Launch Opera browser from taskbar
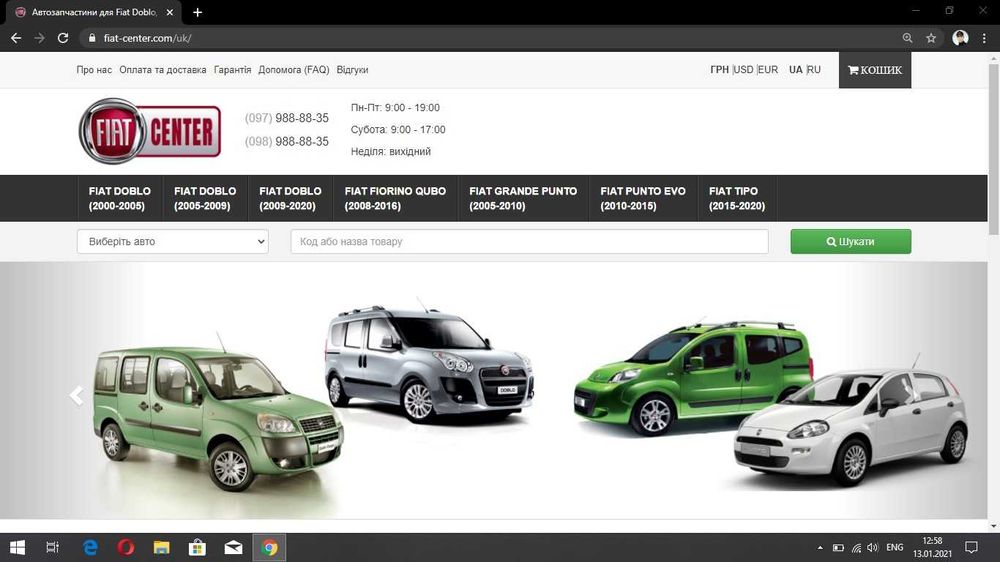This screenshot has width=1000, height=562. click(x=126, y=547)
